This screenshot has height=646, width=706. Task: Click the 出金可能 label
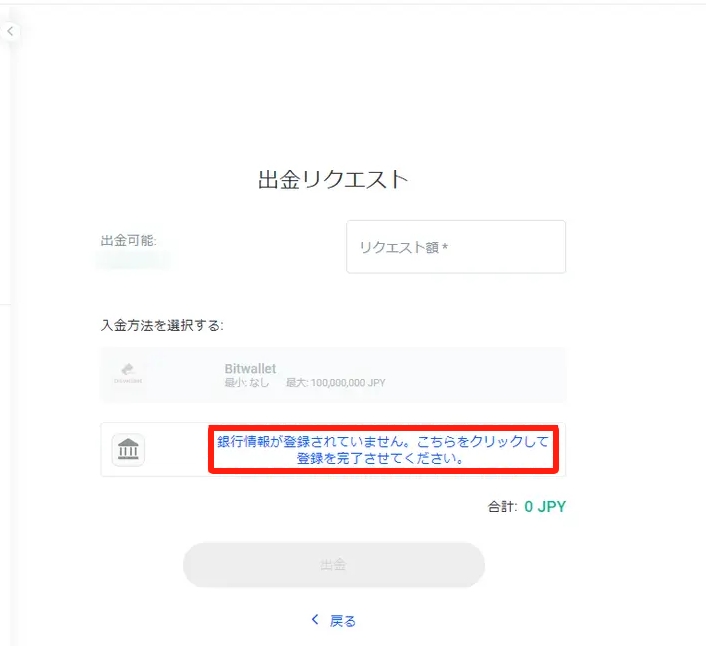[128, 241]
